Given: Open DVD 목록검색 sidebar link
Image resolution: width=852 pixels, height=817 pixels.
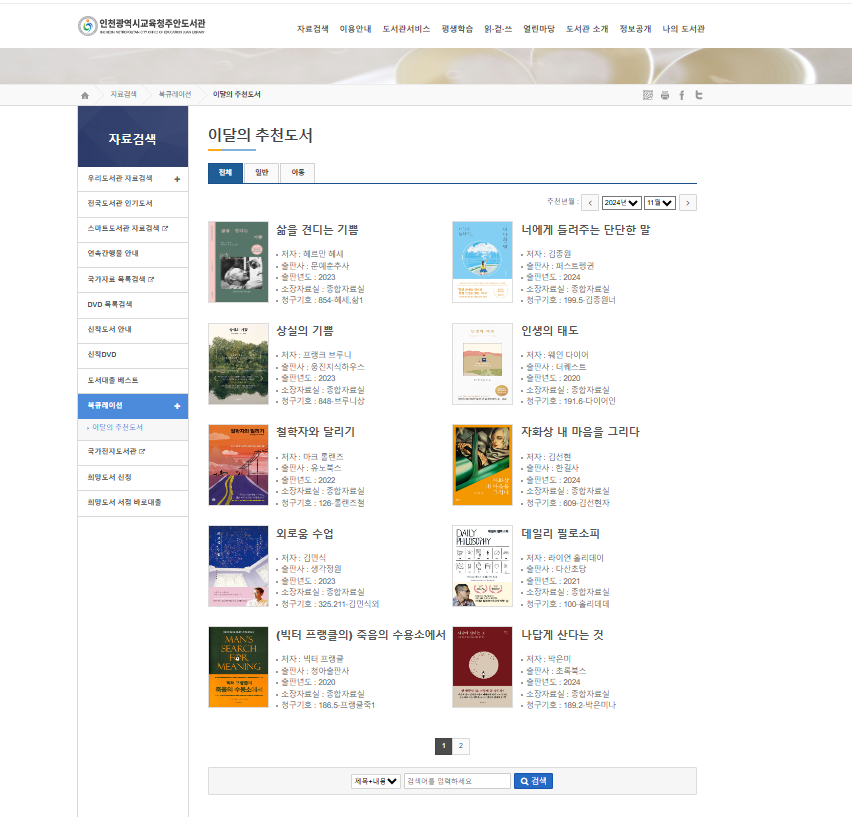Looking at the screenshot, I should click(133, 305).
